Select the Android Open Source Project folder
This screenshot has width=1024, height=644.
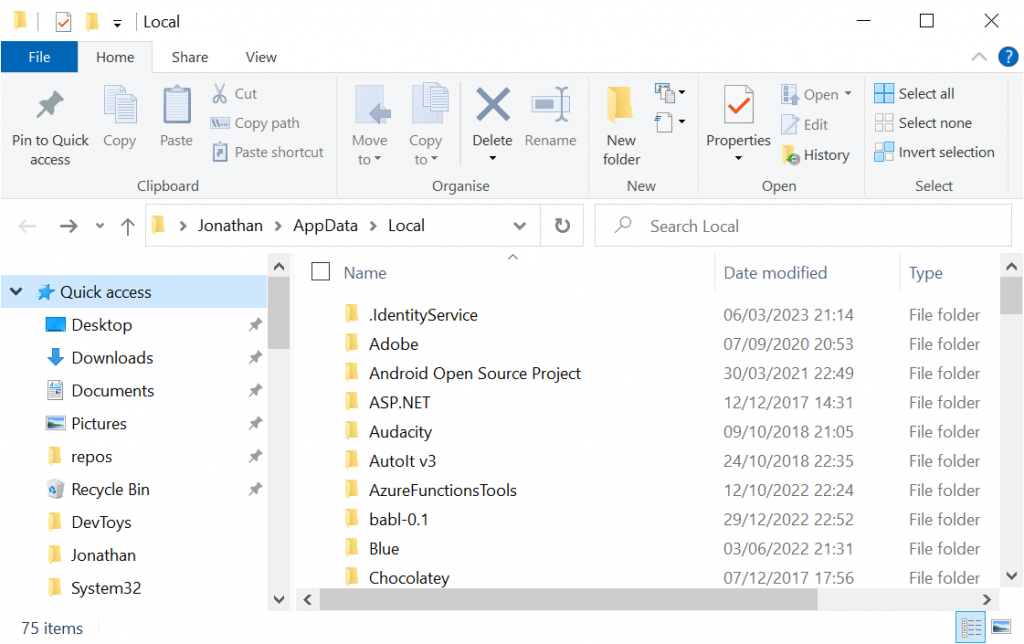coord(474,373)
